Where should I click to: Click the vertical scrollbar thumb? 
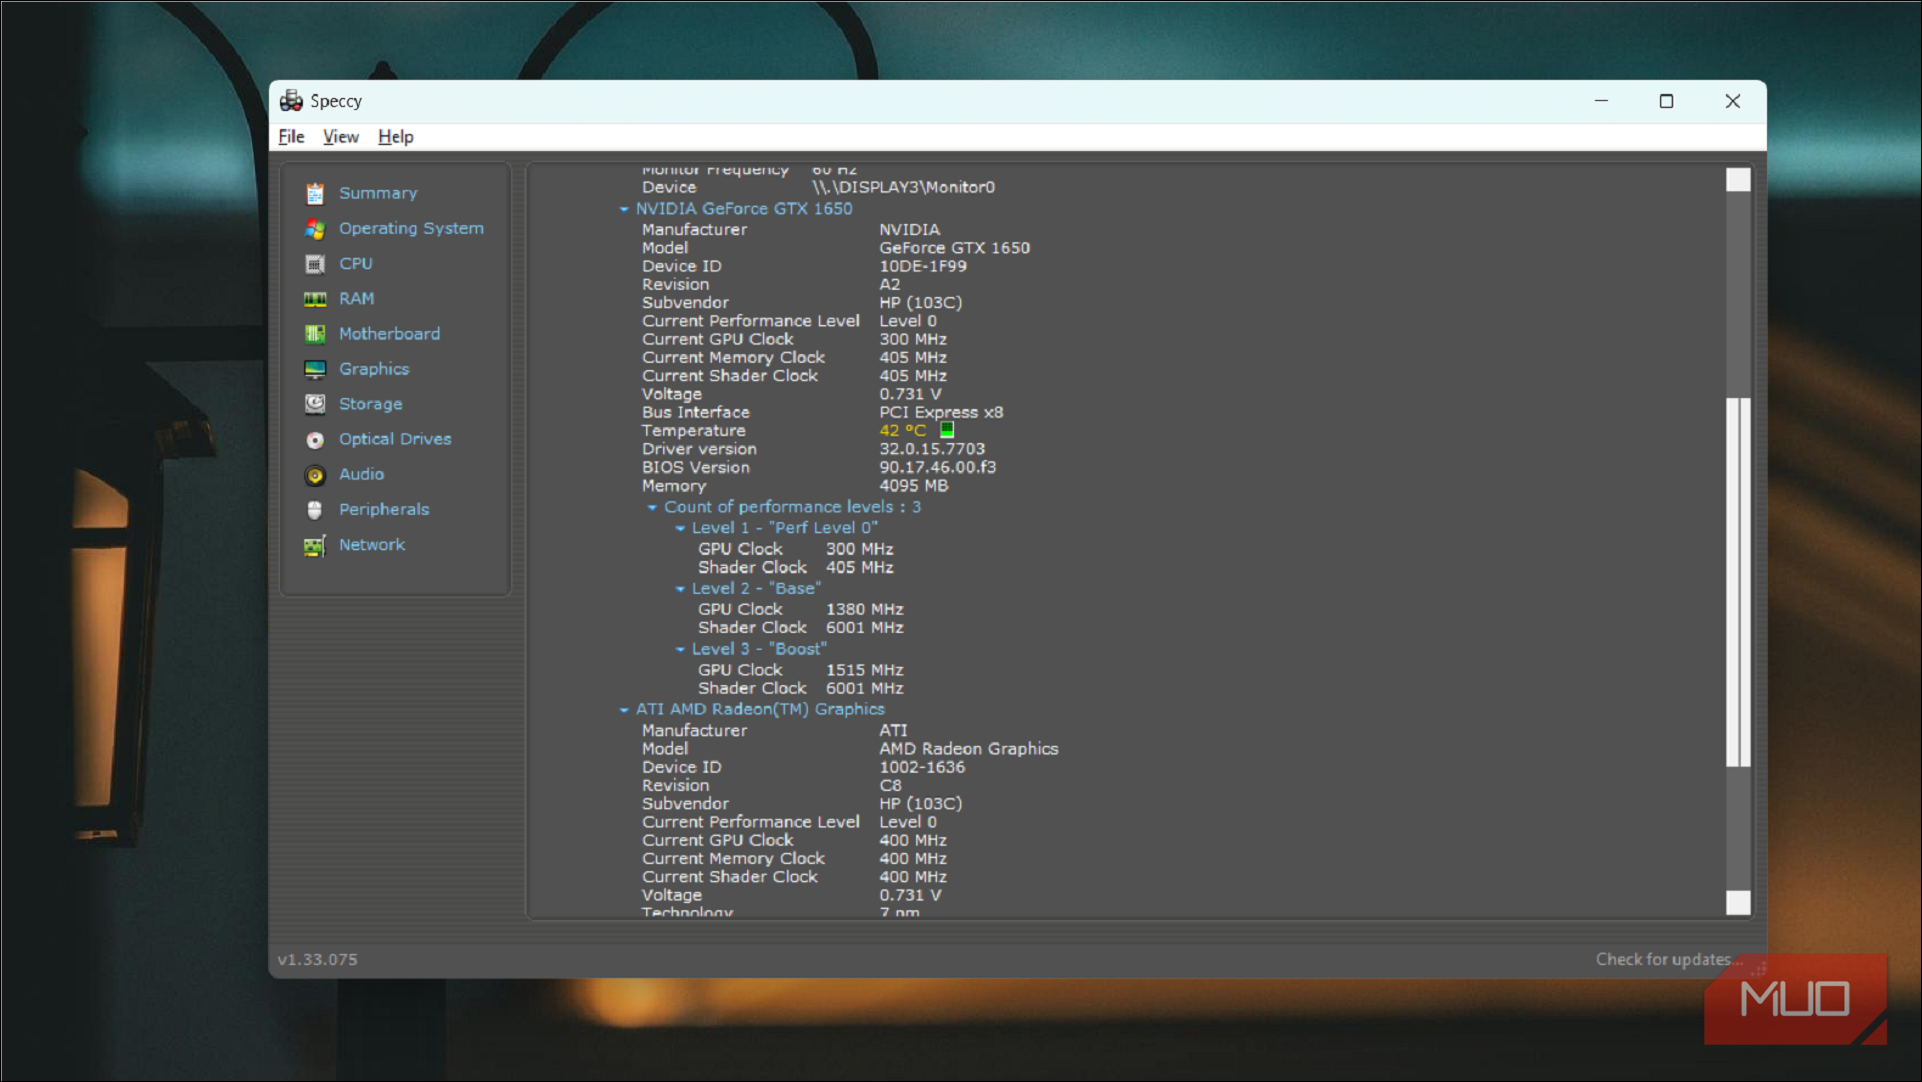pos(1738,581)
